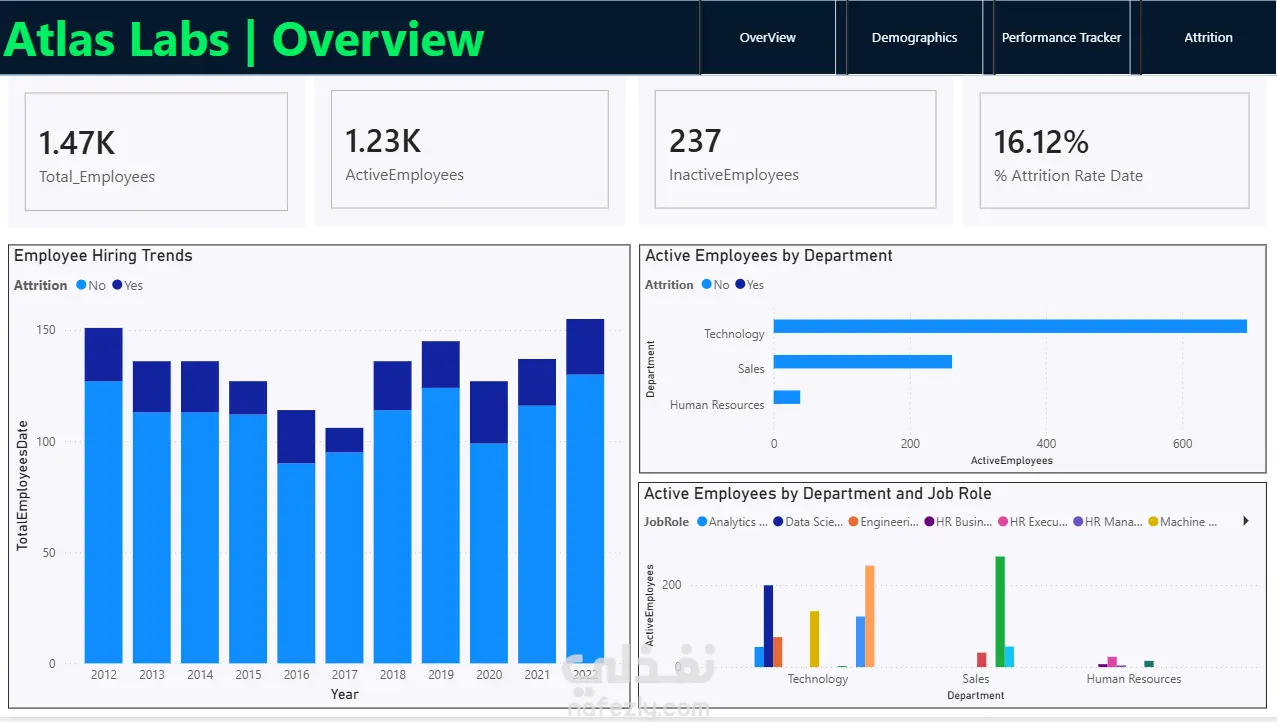
Task: Click the Data Scientist legend marker
Action: point(778,522)
